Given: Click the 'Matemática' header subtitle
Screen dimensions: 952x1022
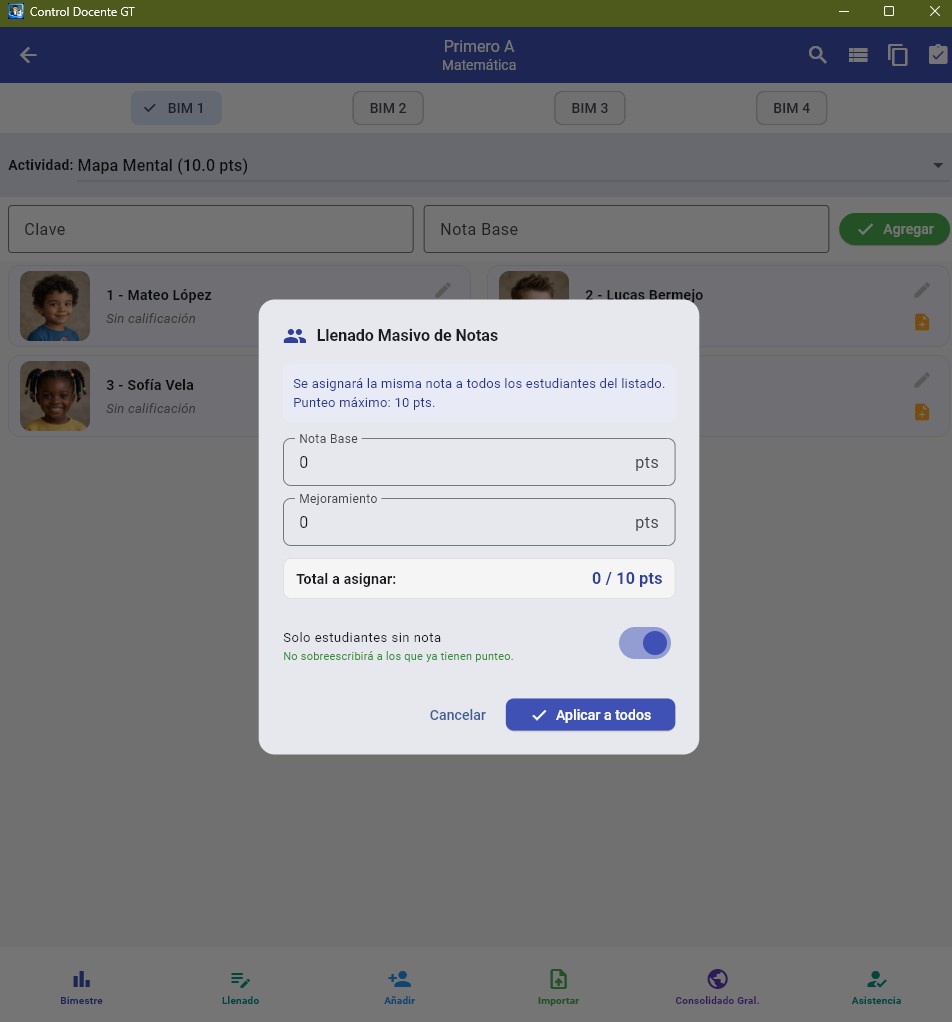Looking at the screenshot, I should coord(479,65).
